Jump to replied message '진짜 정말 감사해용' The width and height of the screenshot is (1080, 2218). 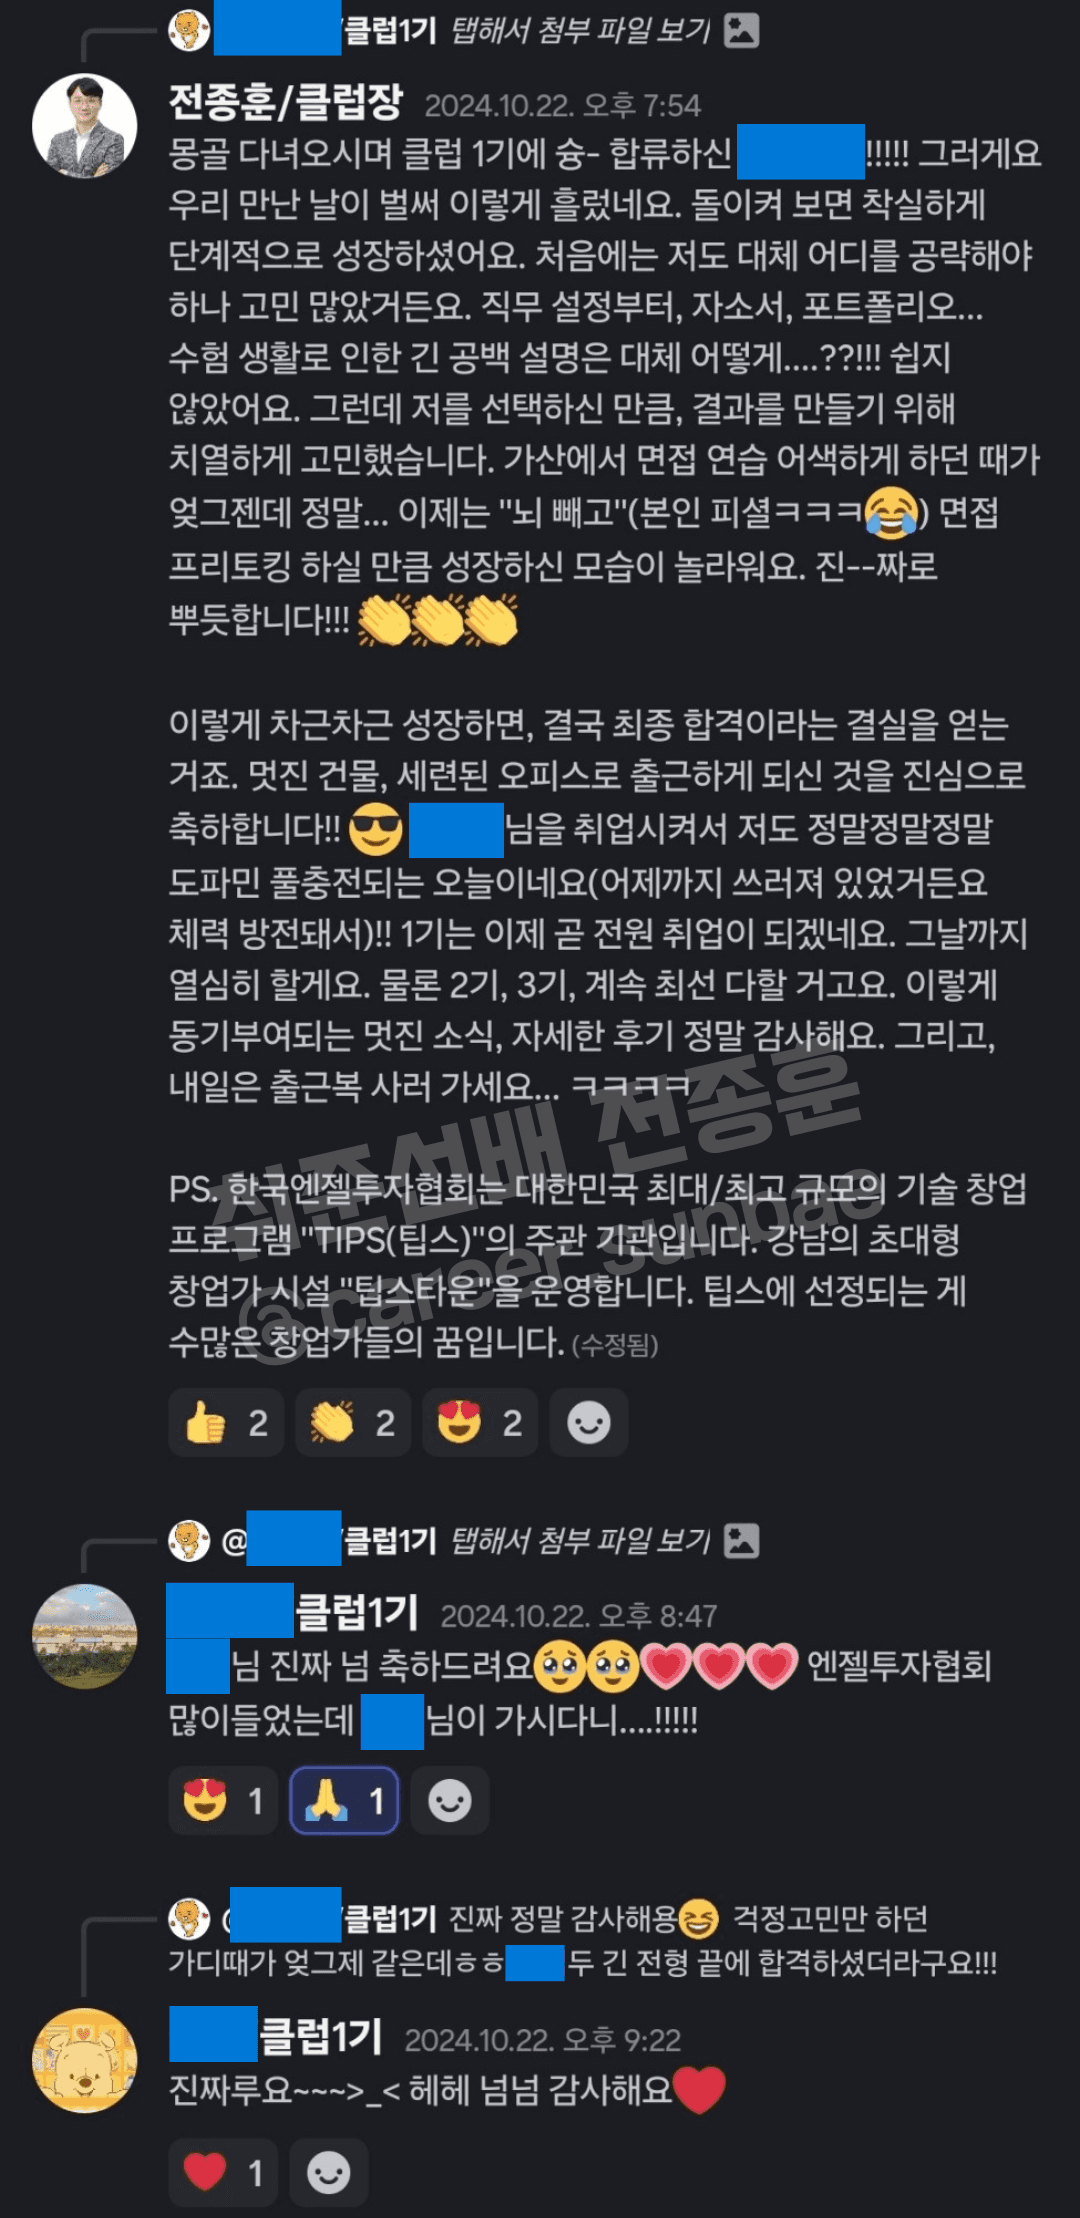click(x=563, y=1918)
